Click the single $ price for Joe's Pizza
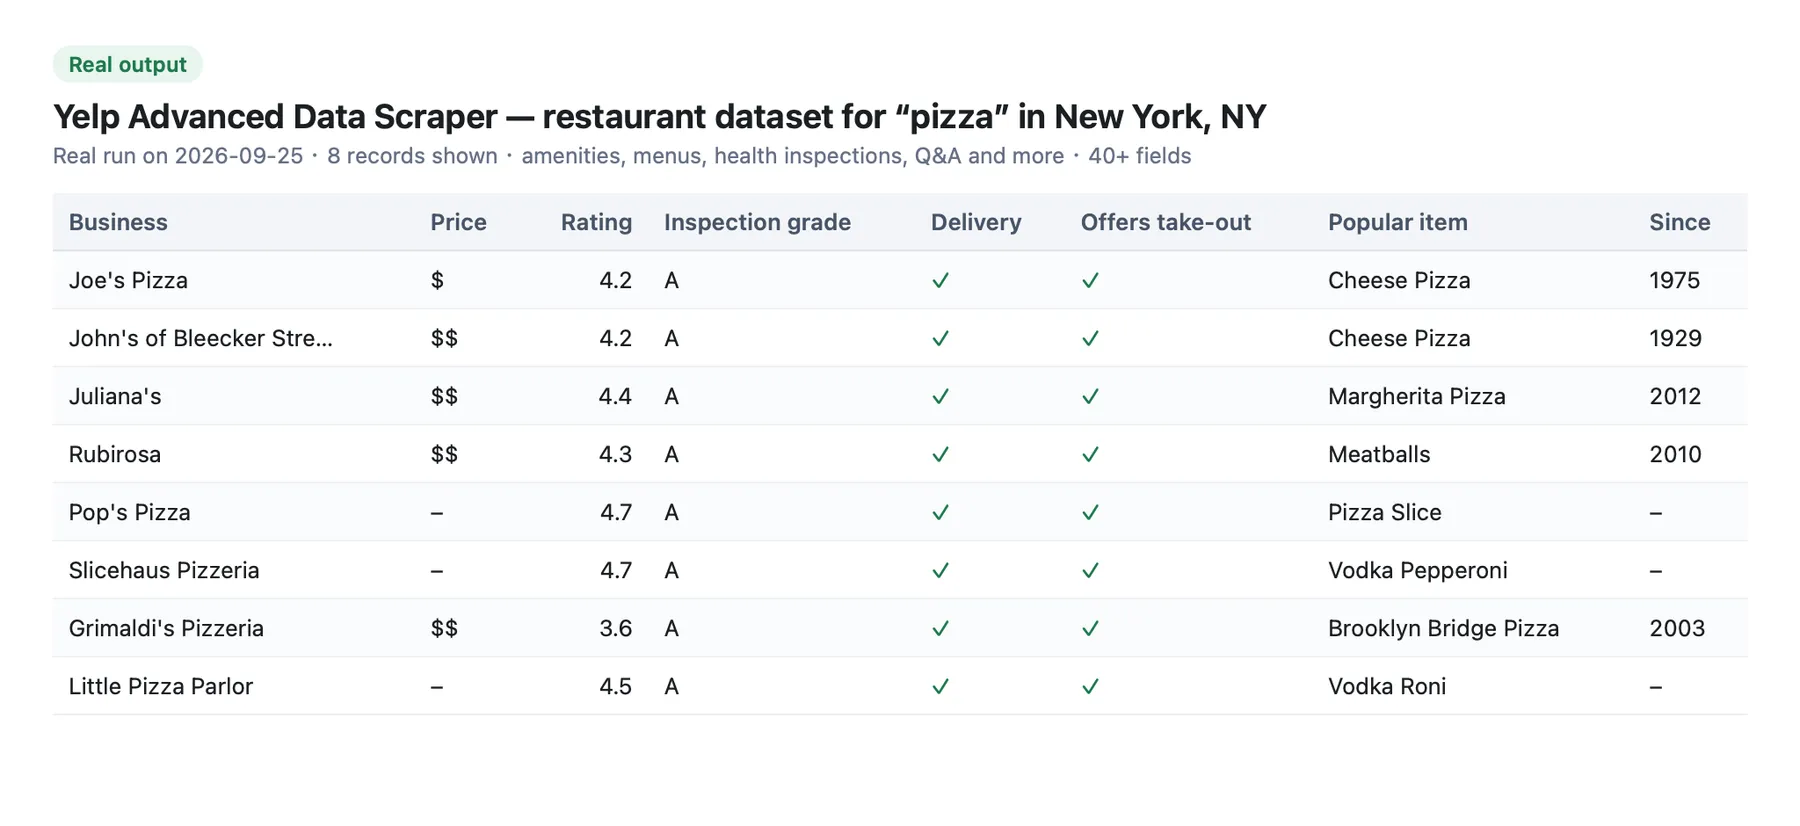Screen dimensions: 1800x826 click(437, 280)
